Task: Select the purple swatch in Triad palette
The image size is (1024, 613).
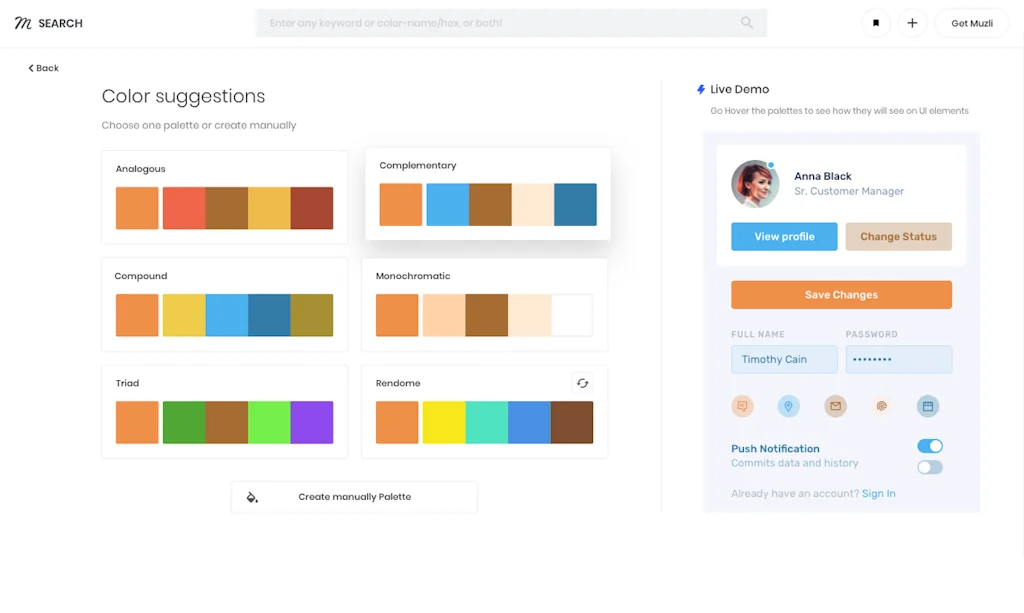Action: pyautogui.click(x=312, y=422)
